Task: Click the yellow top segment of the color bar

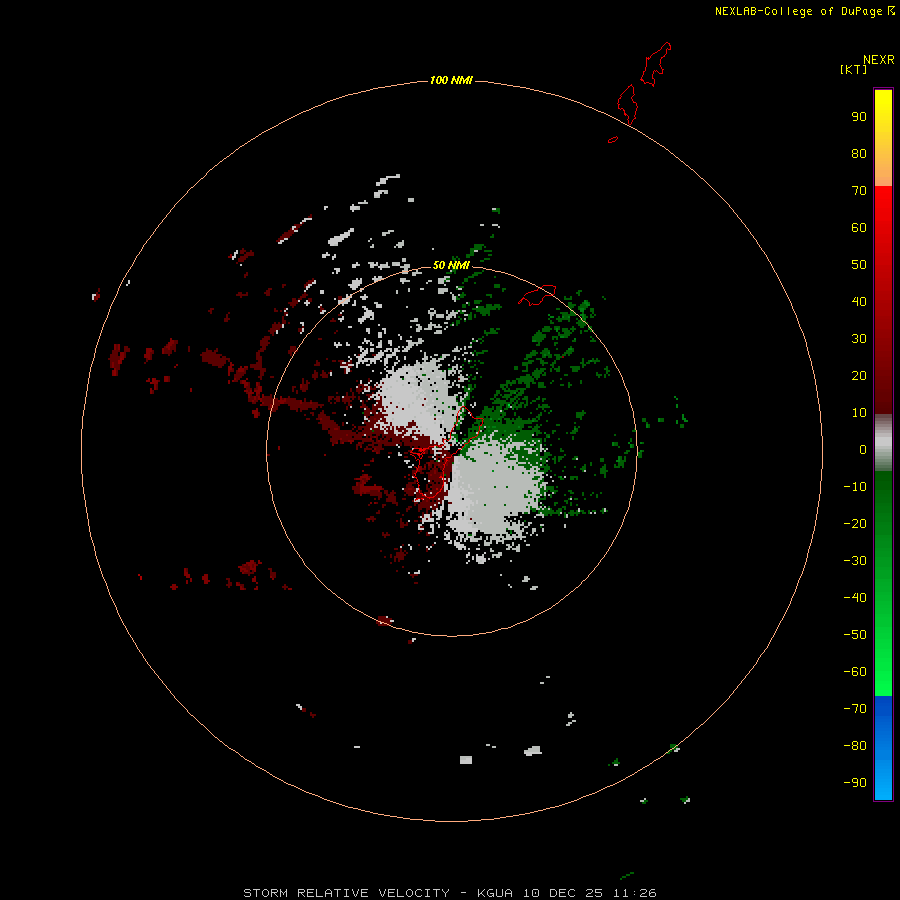Action: click(883, 138)
